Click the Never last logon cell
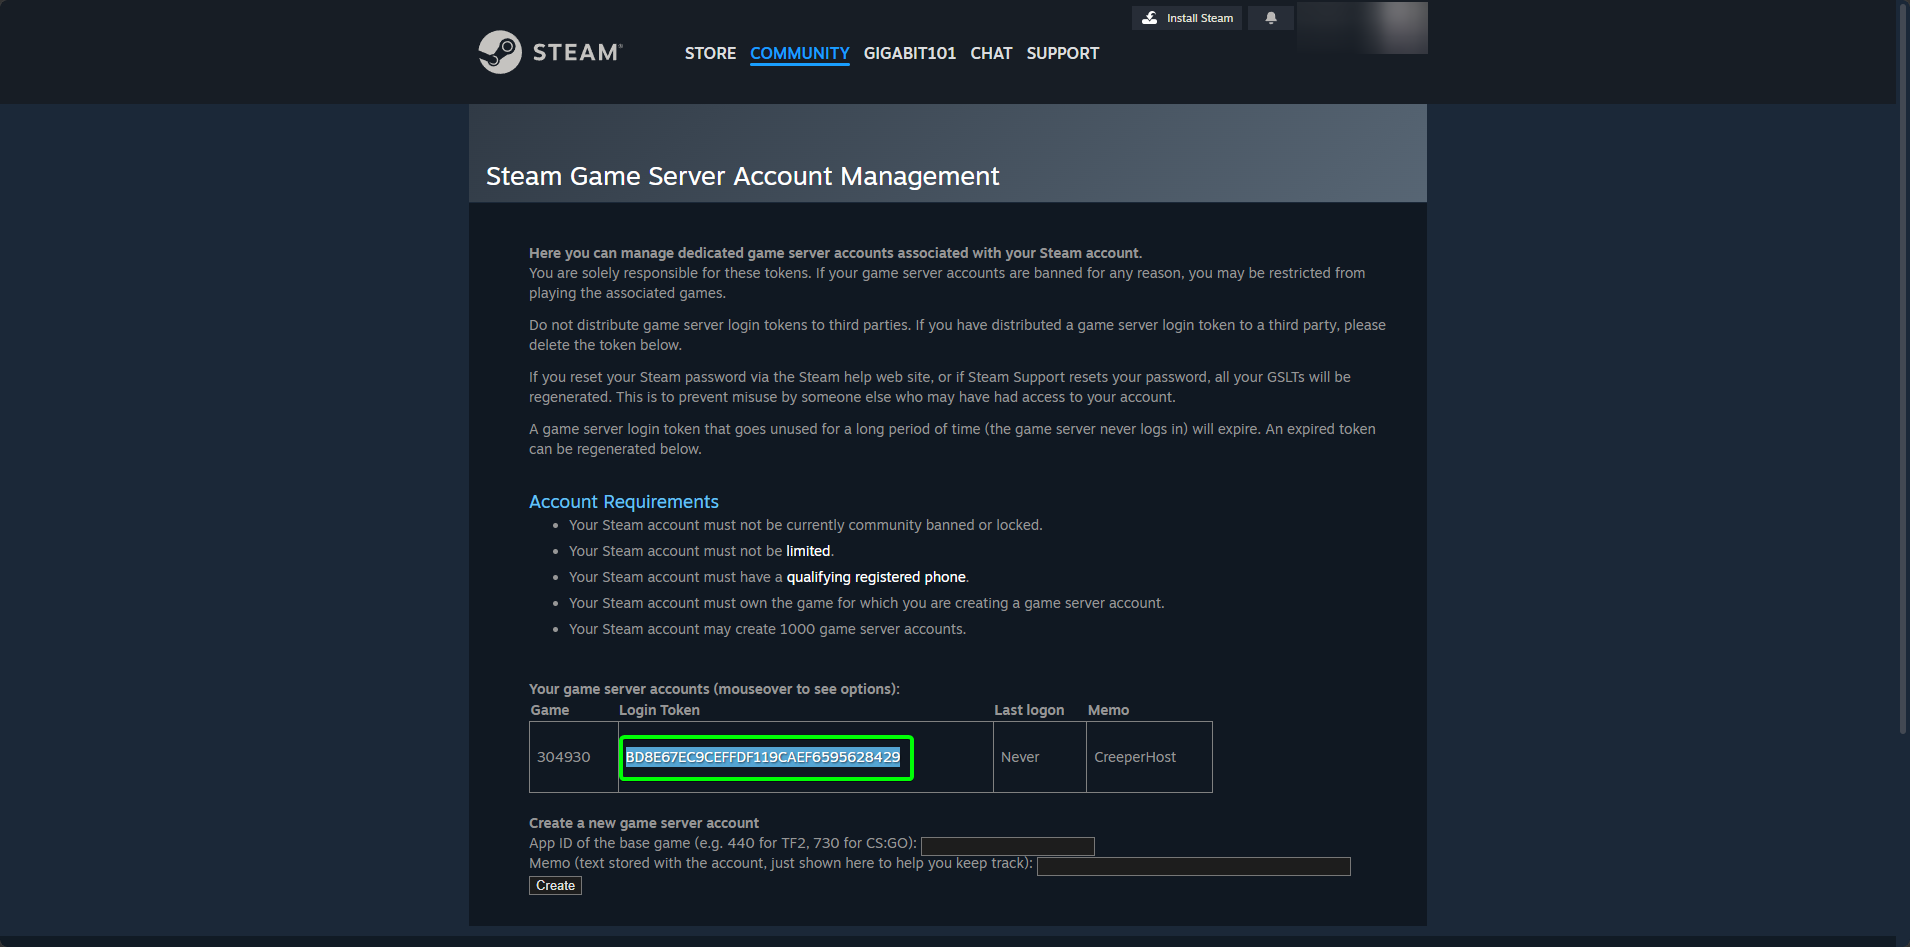1910x947 pixels. tap(1019, 757)
